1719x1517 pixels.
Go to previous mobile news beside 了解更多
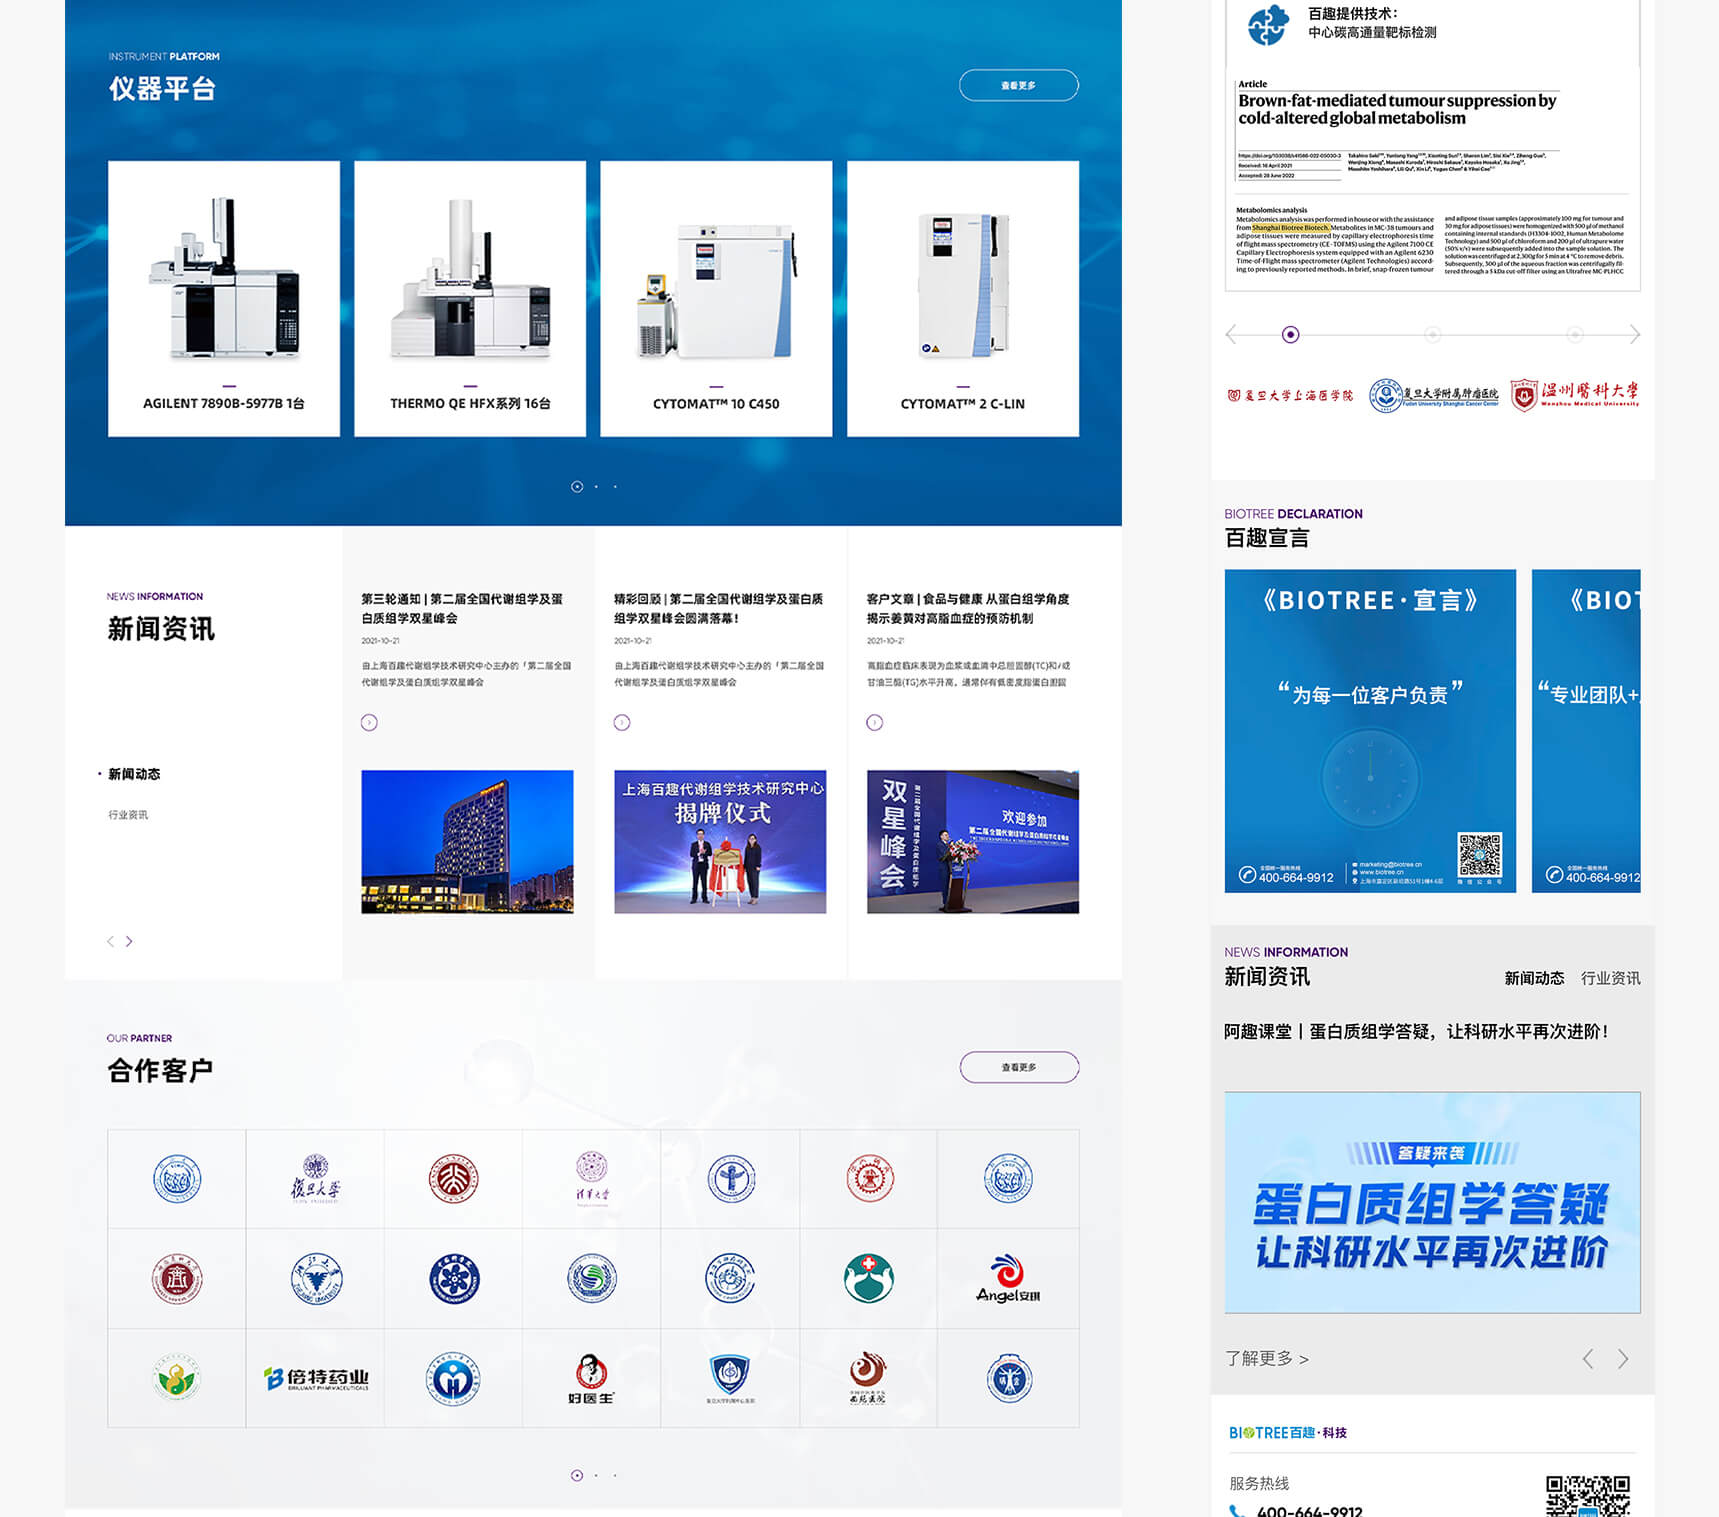click(1588, 1358)
